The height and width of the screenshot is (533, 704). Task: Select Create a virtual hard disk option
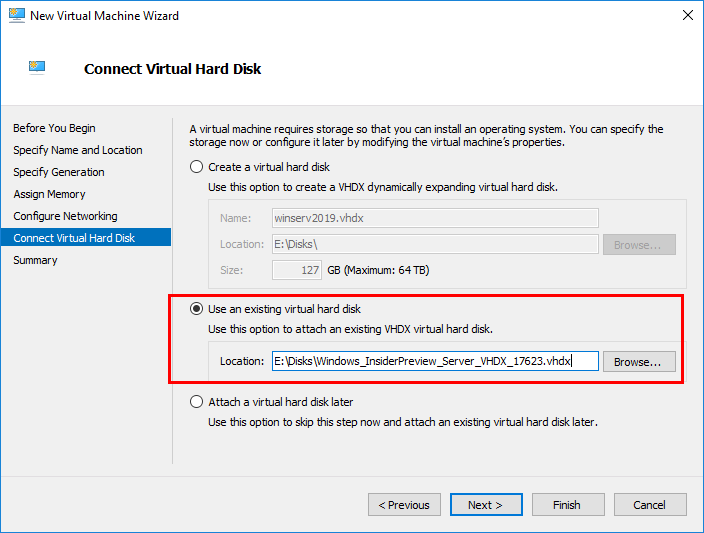click(x=197, y=167)
